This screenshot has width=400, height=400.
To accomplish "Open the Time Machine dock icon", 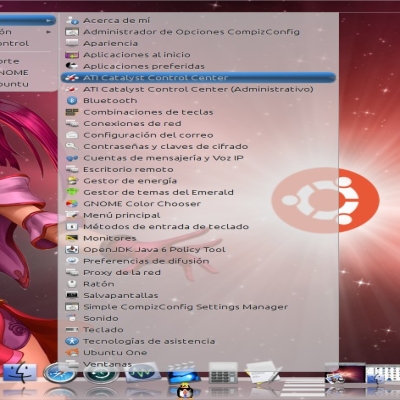I will [x=101, y=374].
